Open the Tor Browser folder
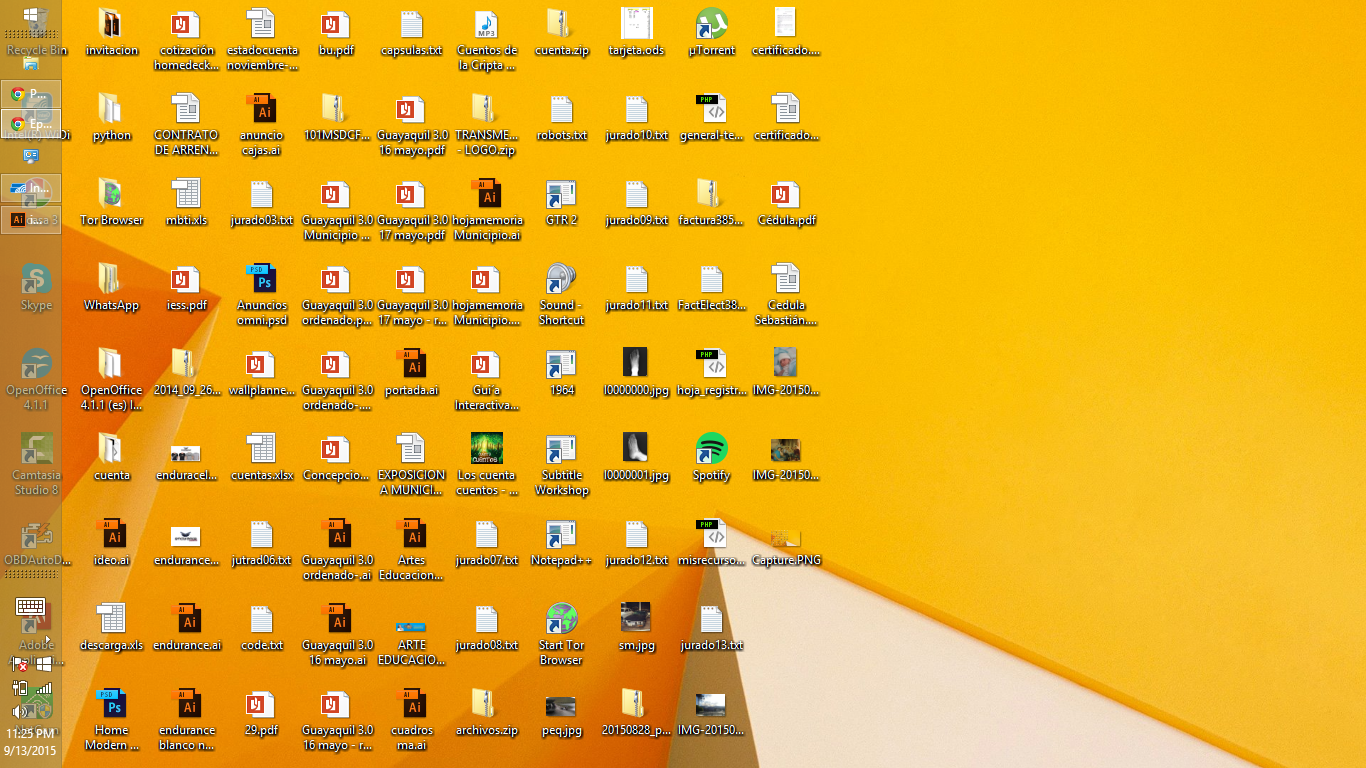This screenshot has width=1366, height=768. coord(112,201)
